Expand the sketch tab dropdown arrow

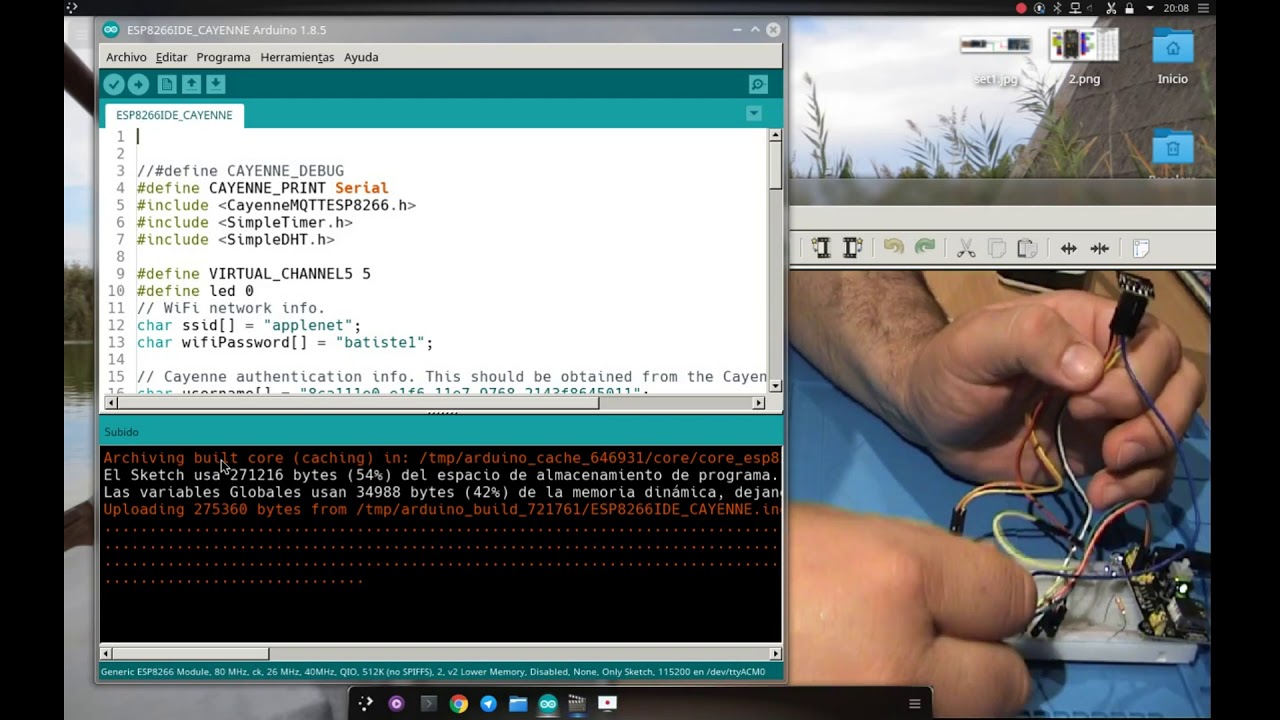click(x=754, y=114)
